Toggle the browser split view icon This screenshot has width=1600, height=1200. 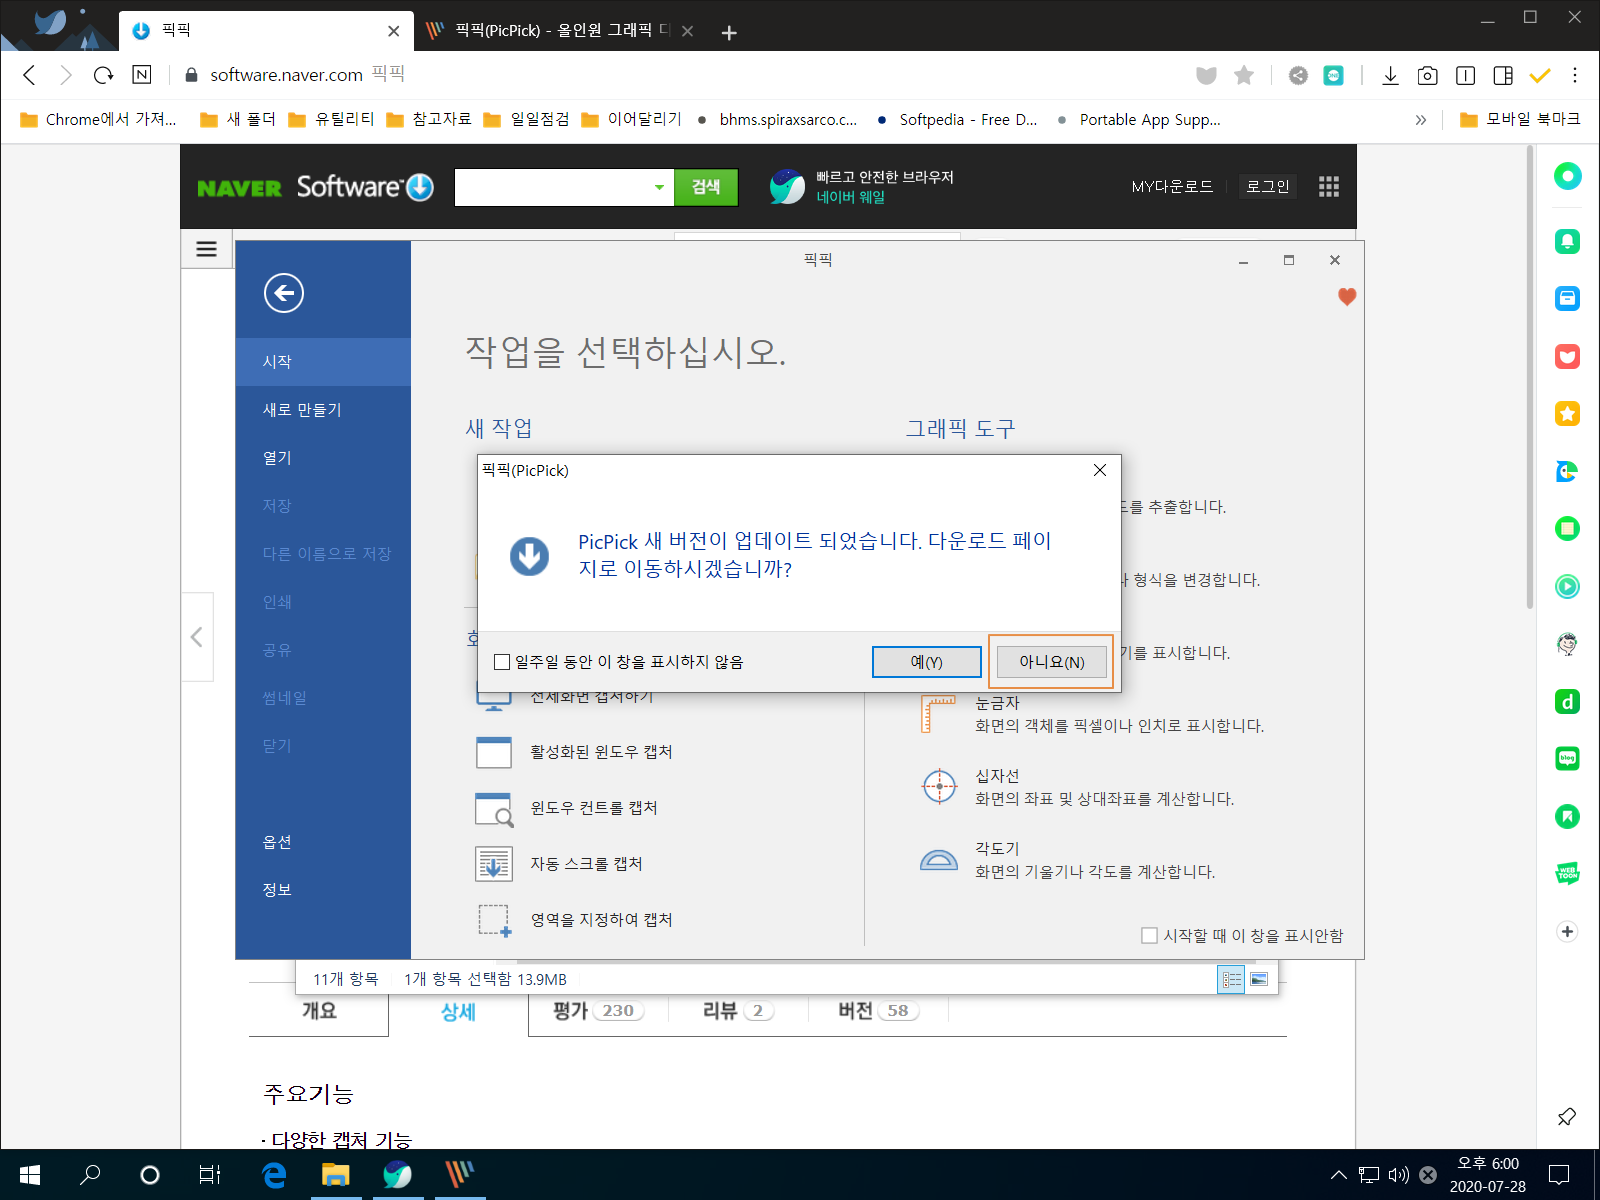pos(1503,75)
